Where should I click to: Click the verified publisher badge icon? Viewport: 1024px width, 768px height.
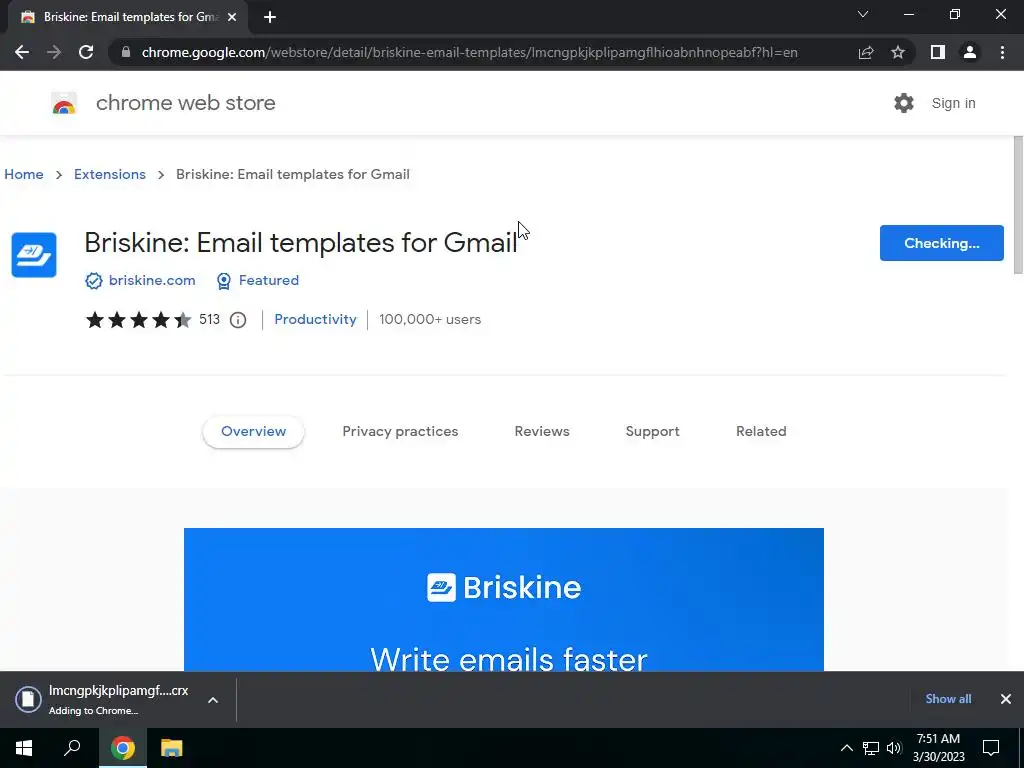[x=93, y=281]
